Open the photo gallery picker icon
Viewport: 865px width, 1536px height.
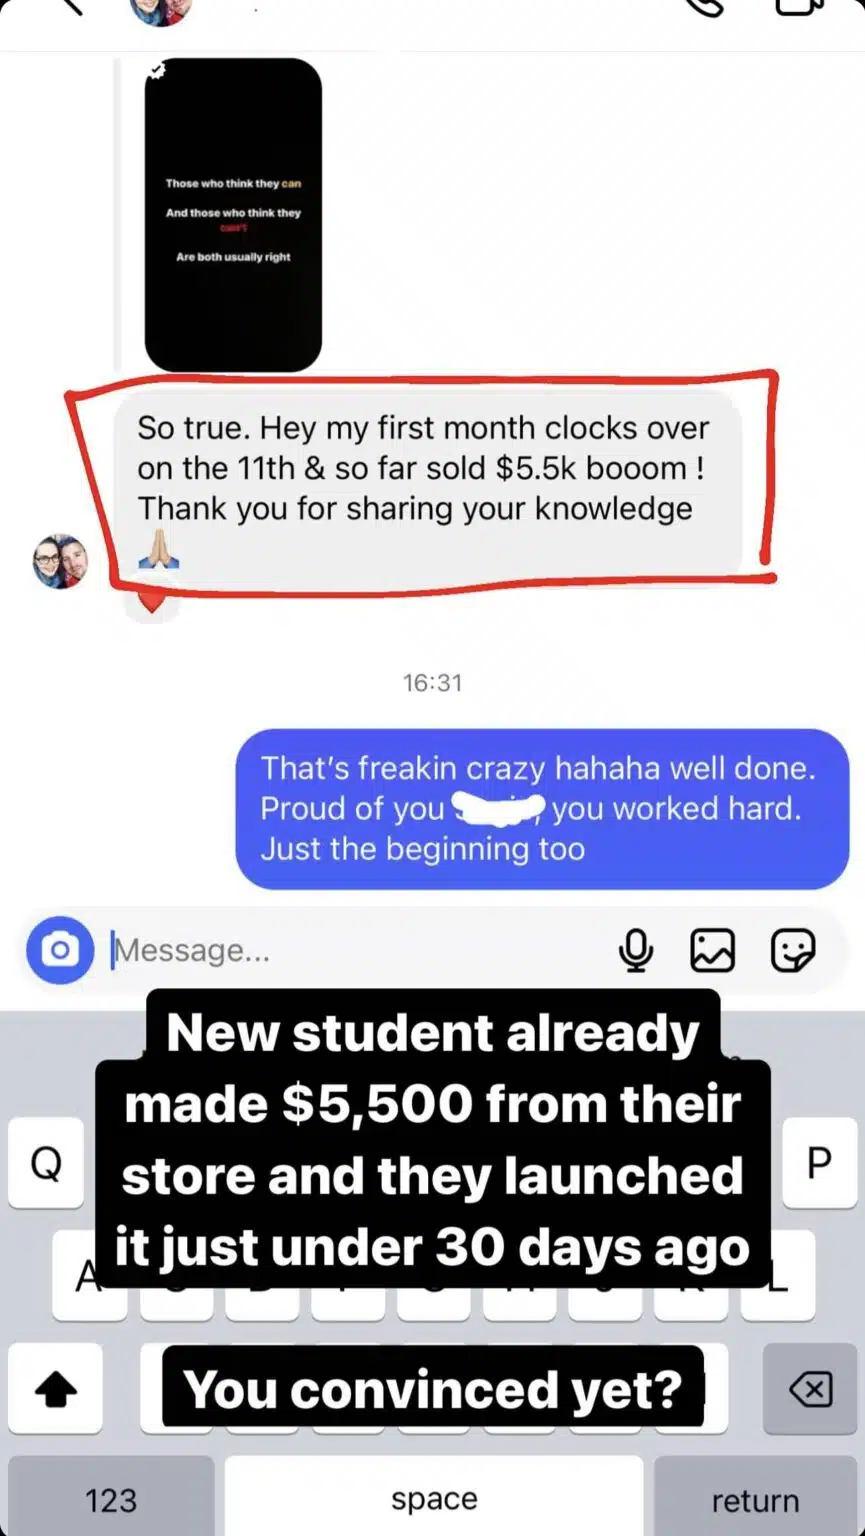[x=713, y=950]
